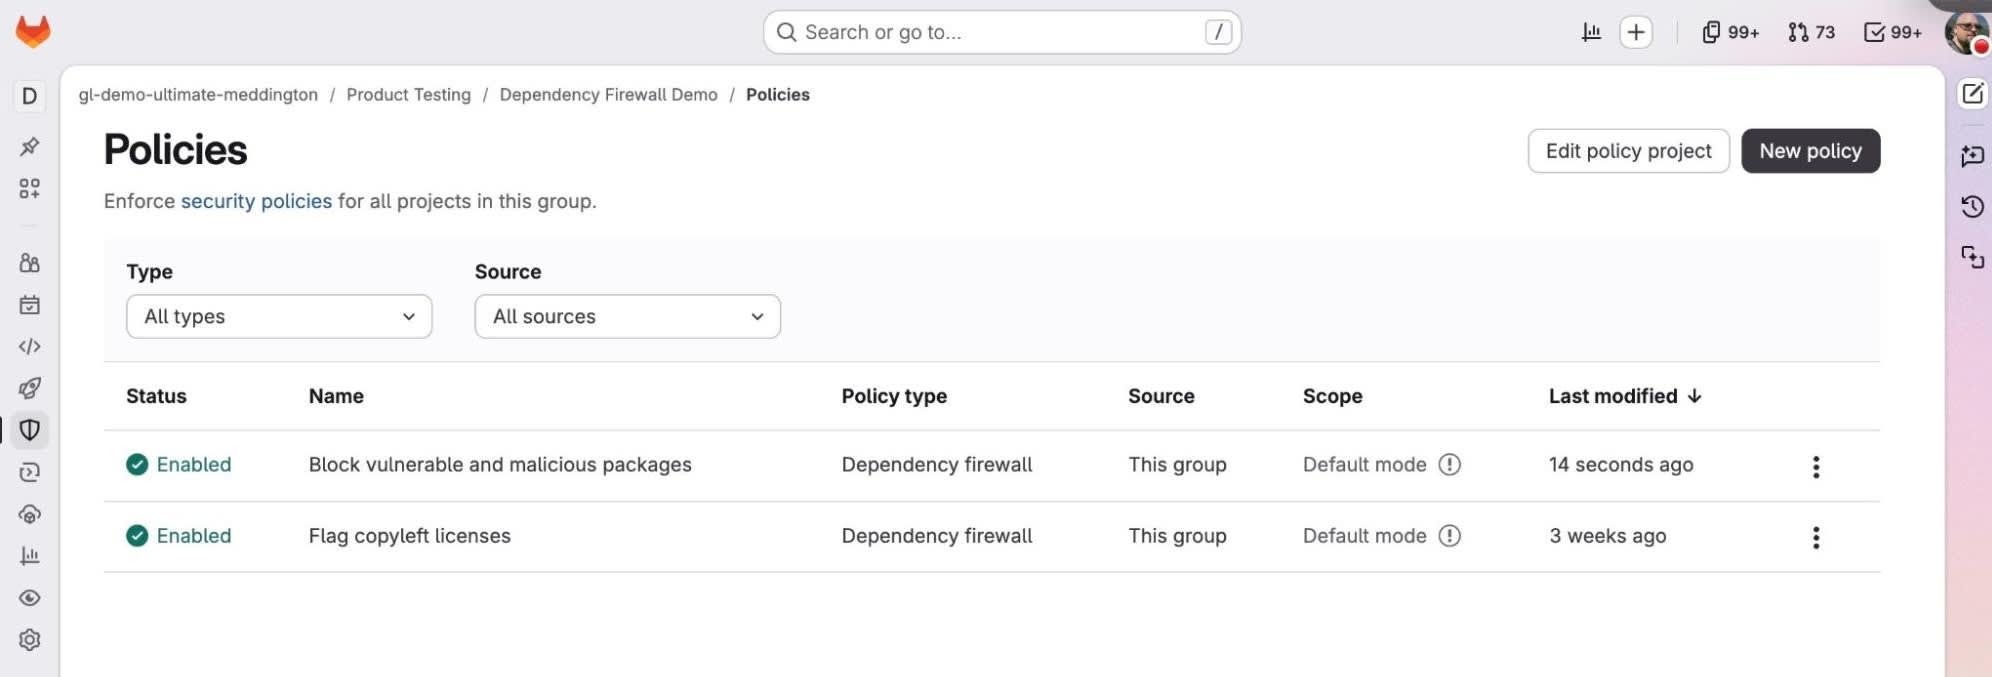Click Enabled status of Flag copyleft licenses
This screenshot has height=677, width=1992.
179,536
